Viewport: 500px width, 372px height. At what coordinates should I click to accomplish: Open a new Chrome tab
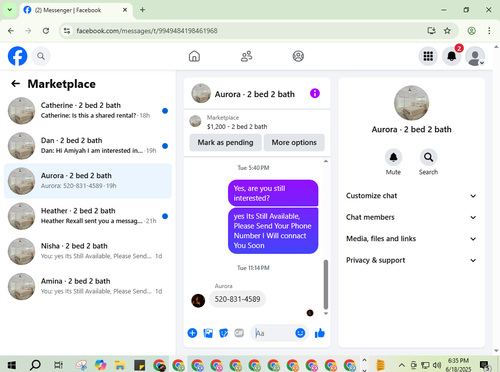[x=142, y=10]
